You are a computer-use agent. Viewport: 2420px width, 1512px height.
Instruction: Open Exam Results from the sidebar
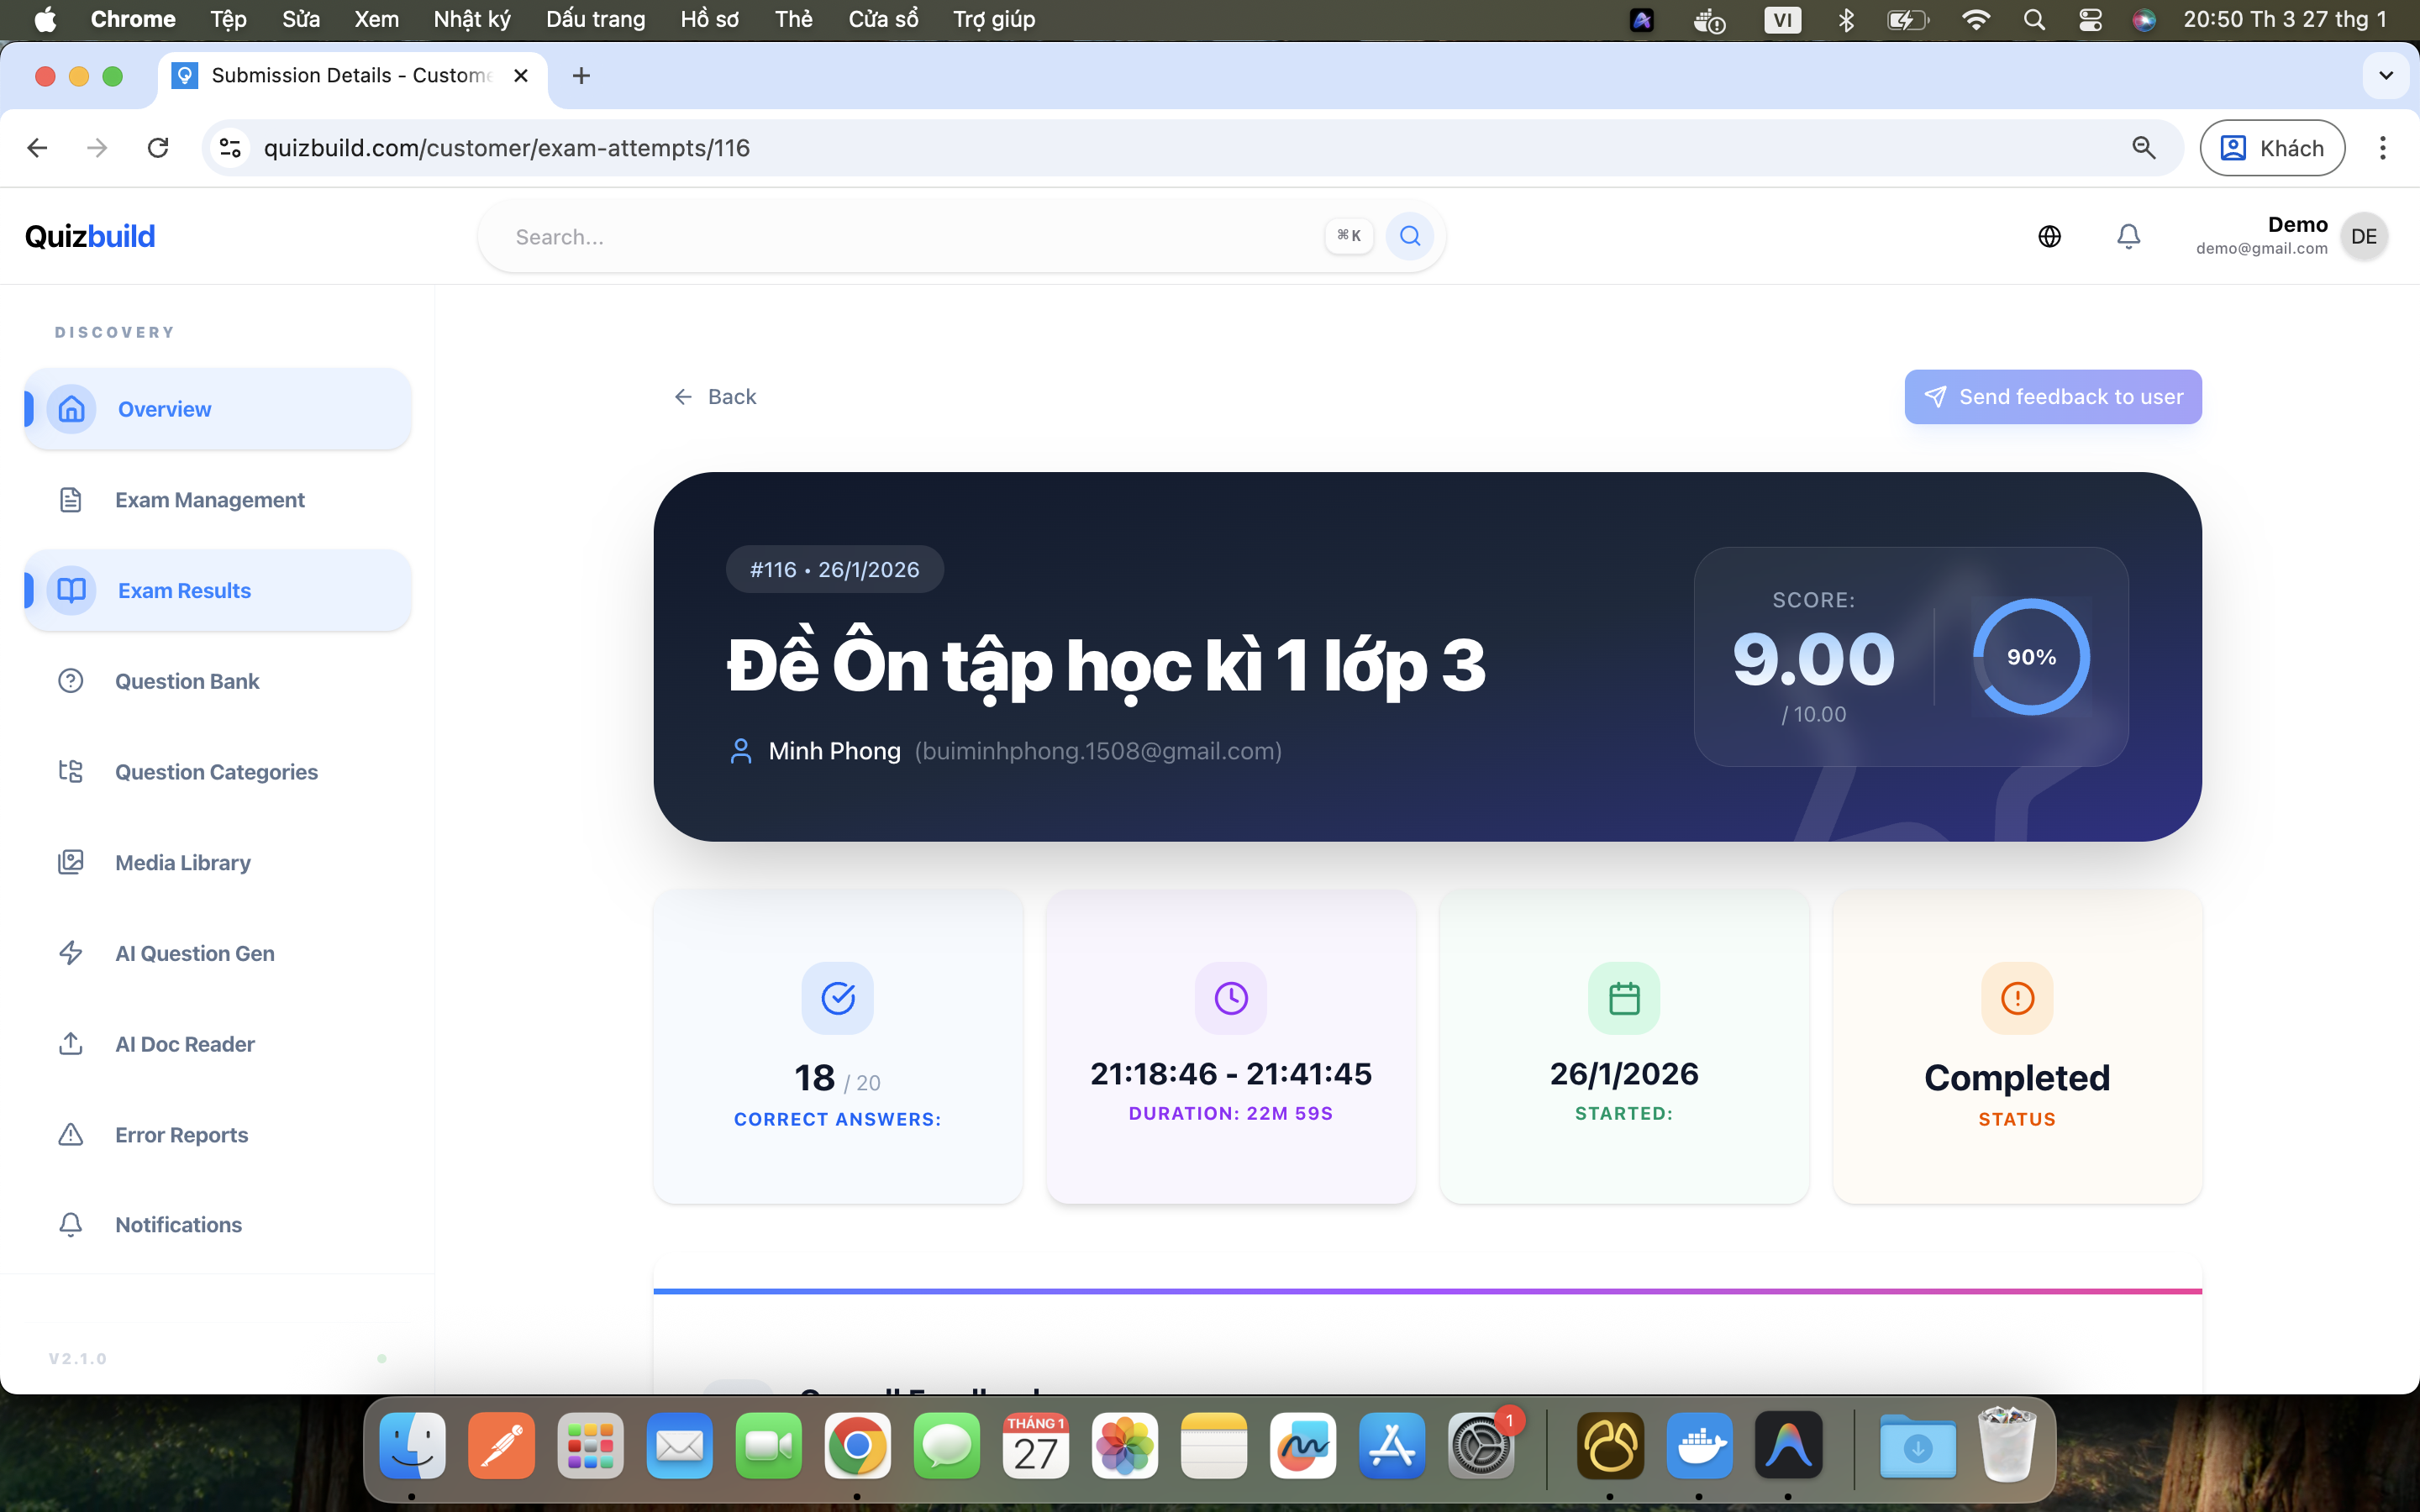(71, 590)
